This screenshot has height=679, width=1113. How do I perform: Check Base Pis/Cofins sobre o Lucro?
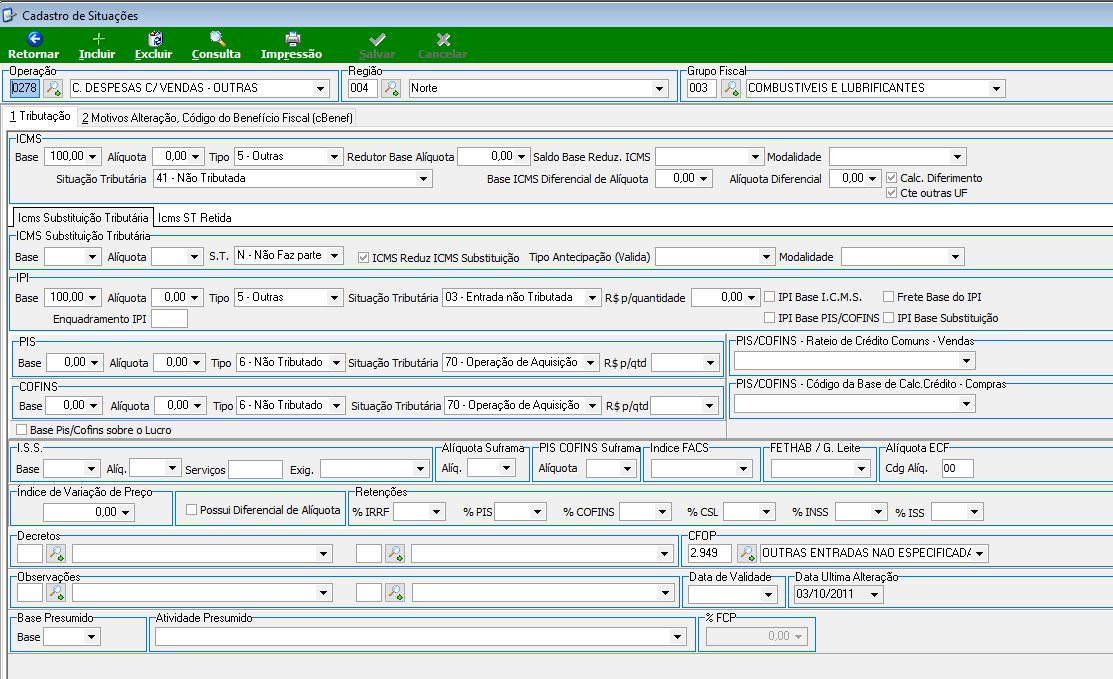21,429
